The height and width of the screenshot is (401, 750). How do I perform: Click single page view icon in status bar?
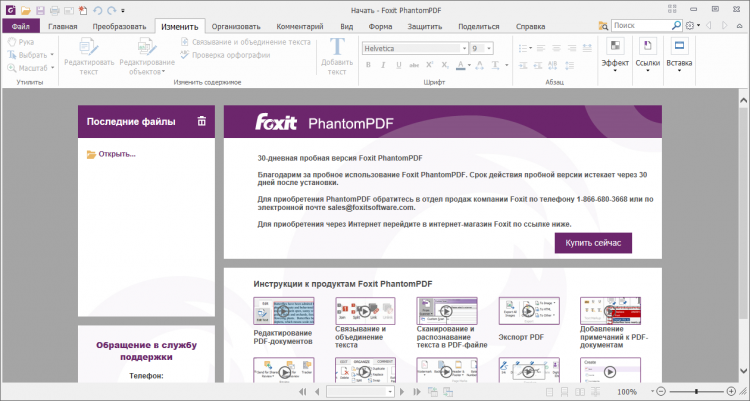click(x=550, y=392)
